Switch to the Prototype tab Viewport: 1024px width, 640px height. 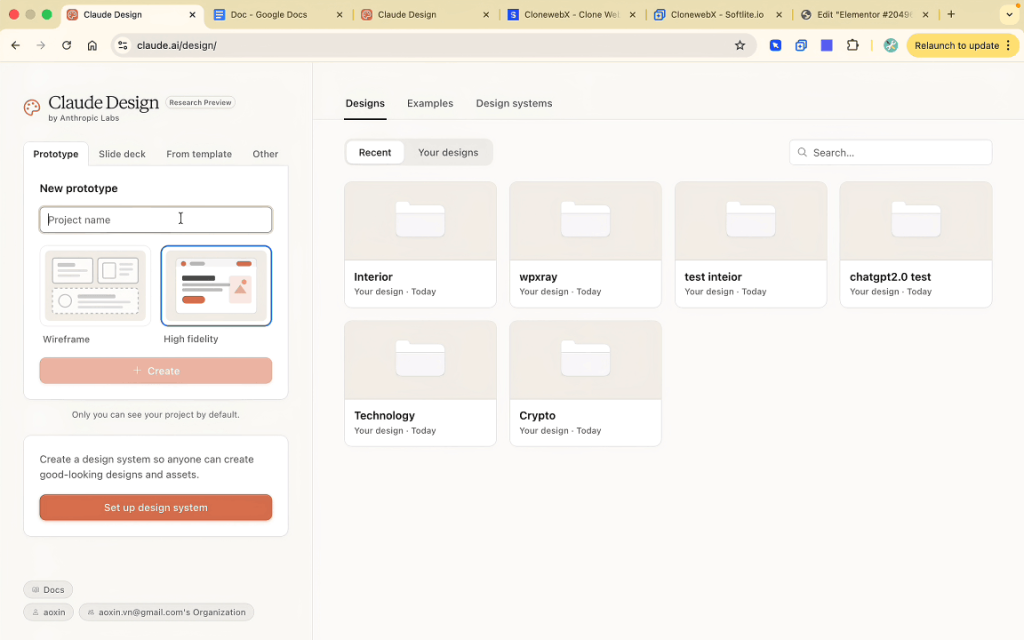point(56,154)
